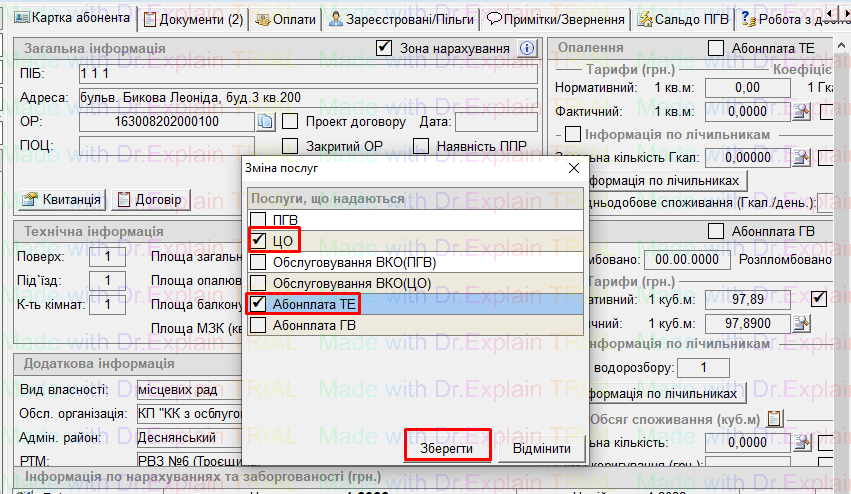Enable the ПГВ service checkbox
851x494 pixels.
pyautogui.click(x=258, y=220)
